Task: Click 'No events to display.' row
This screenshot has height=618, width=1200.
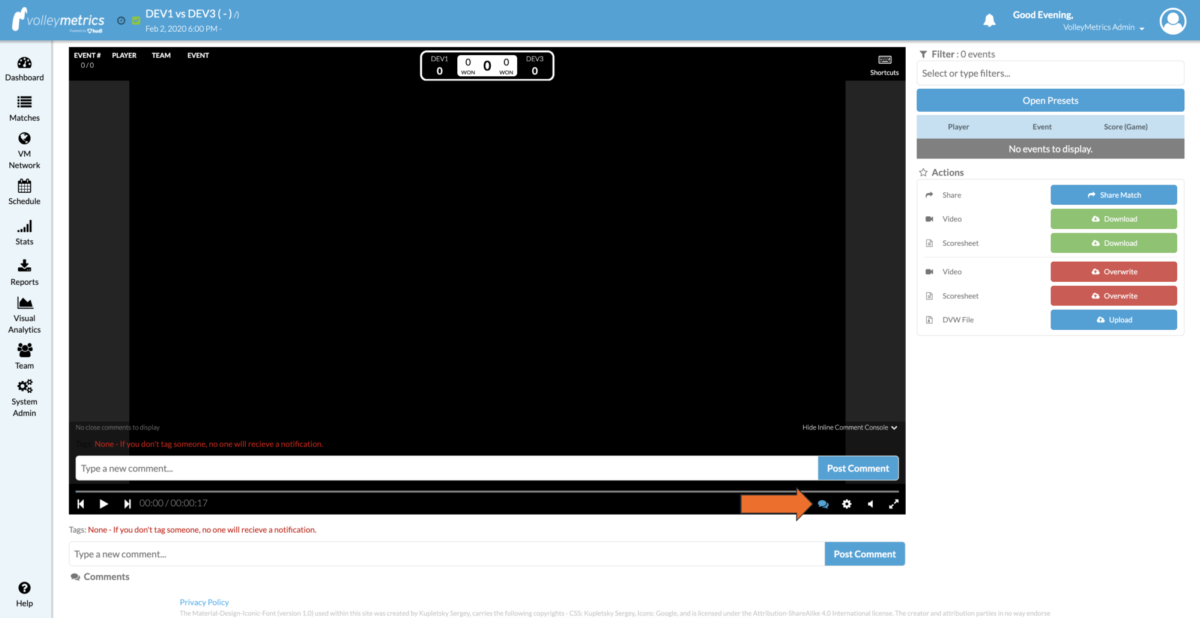Action: click(x=1050, y=148)
